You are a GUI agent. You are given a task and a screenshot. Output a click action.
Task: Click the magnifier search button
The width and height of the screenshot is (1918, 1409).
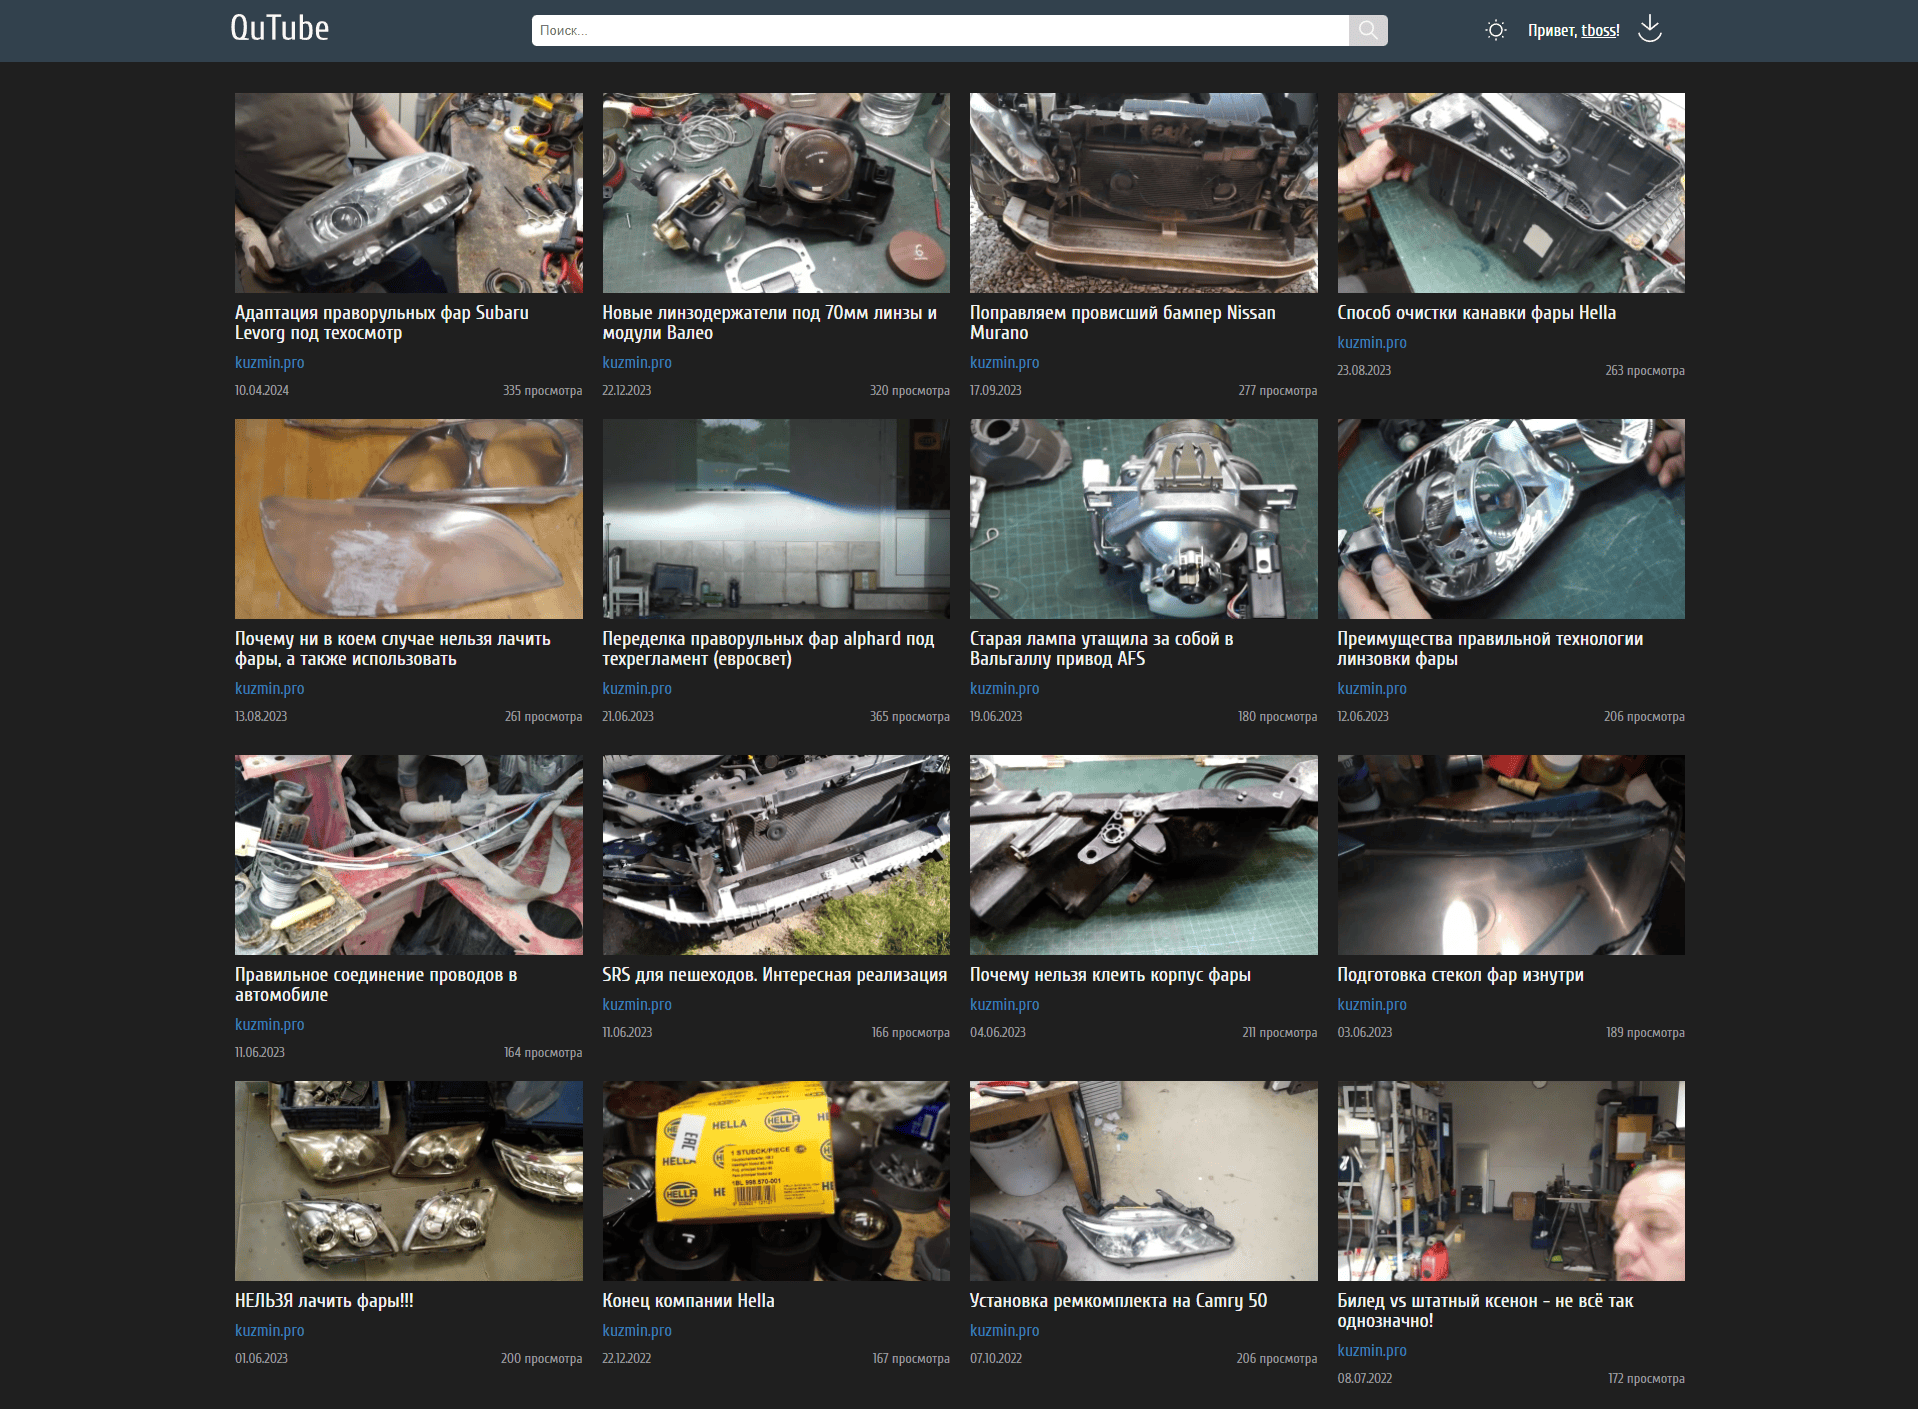[x=1367, y=30]
